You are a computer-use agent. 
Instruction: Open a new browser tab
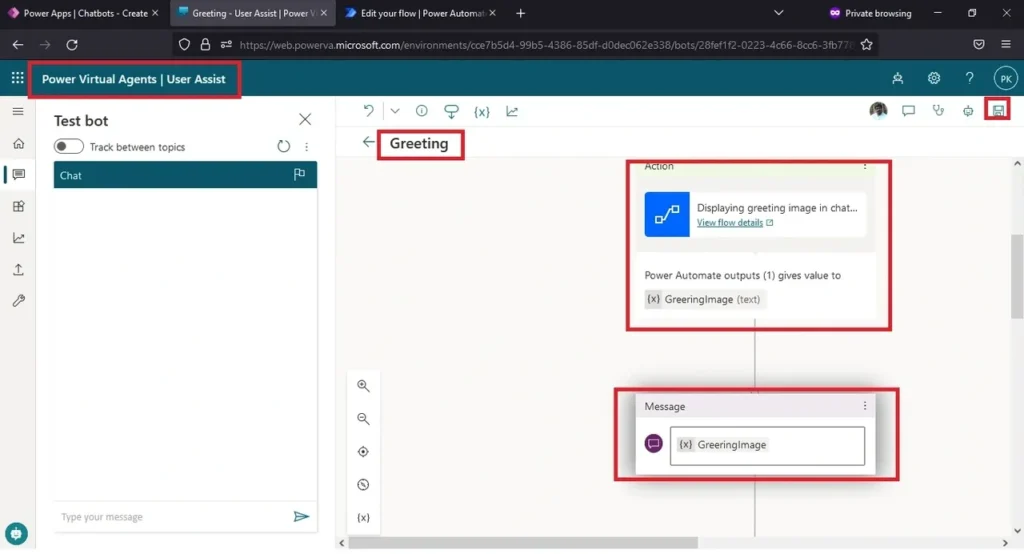click(520, 13)
